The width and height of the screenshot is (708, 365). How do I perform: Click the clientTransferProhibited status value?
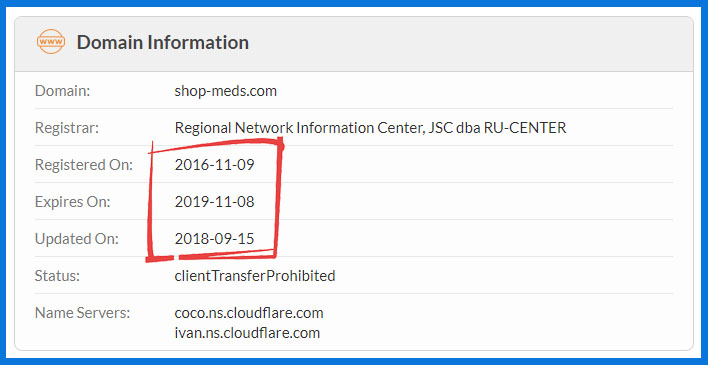pyautogui.click(x=255, y=276)
